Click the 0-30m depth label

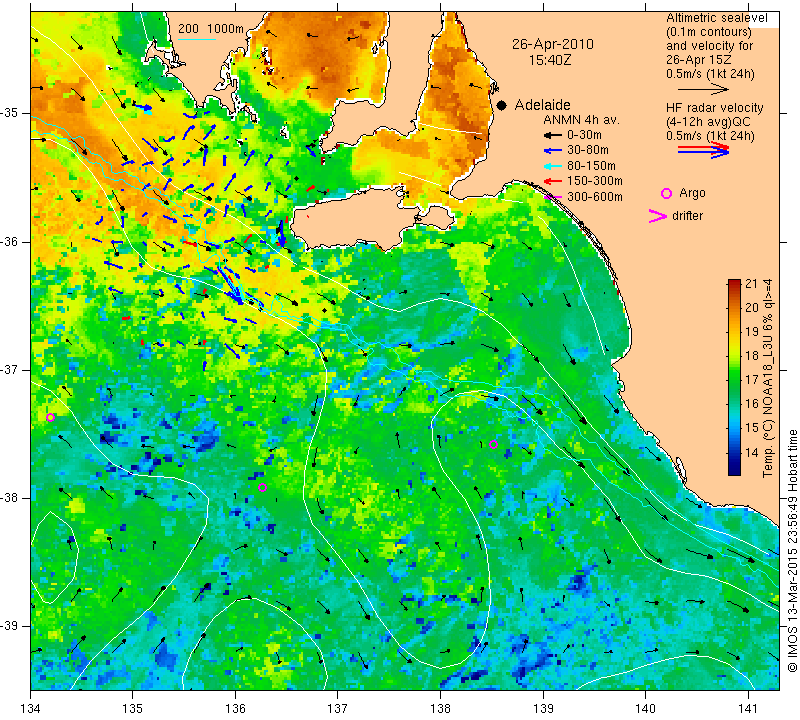(584, 135)
